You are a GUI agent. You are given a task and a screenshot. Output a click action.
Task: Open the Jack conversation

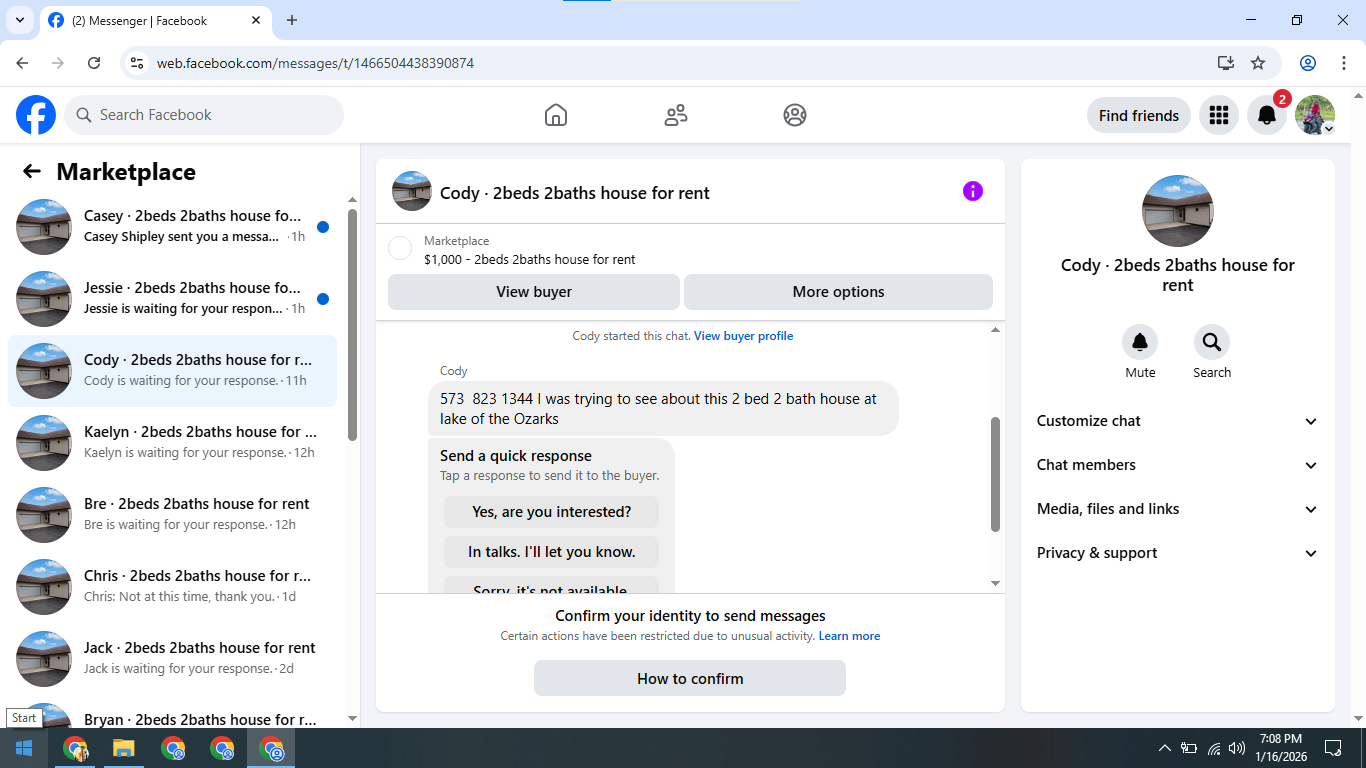click(x=172, y=659)
